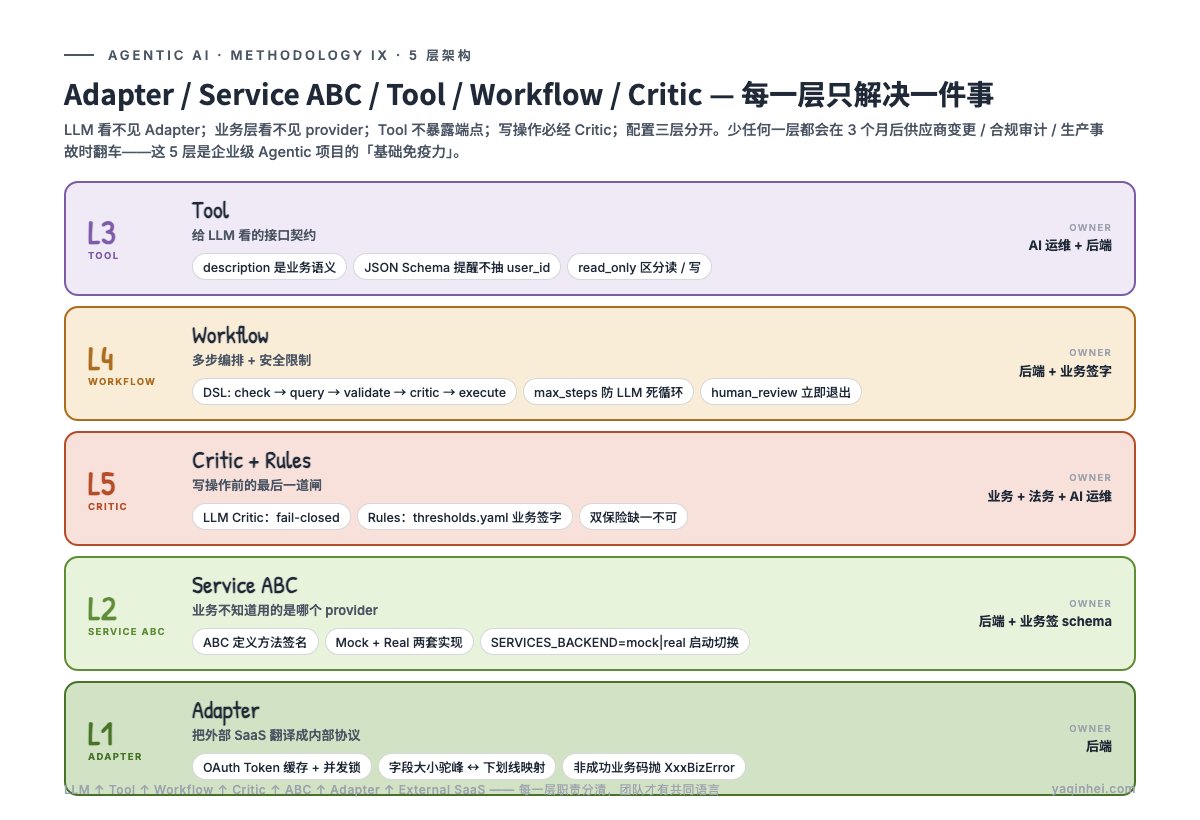Click the 'max_steps 防 LLM 死循环' chip
This screenshot has height=820, width=1200.
[x=608, y=392]
